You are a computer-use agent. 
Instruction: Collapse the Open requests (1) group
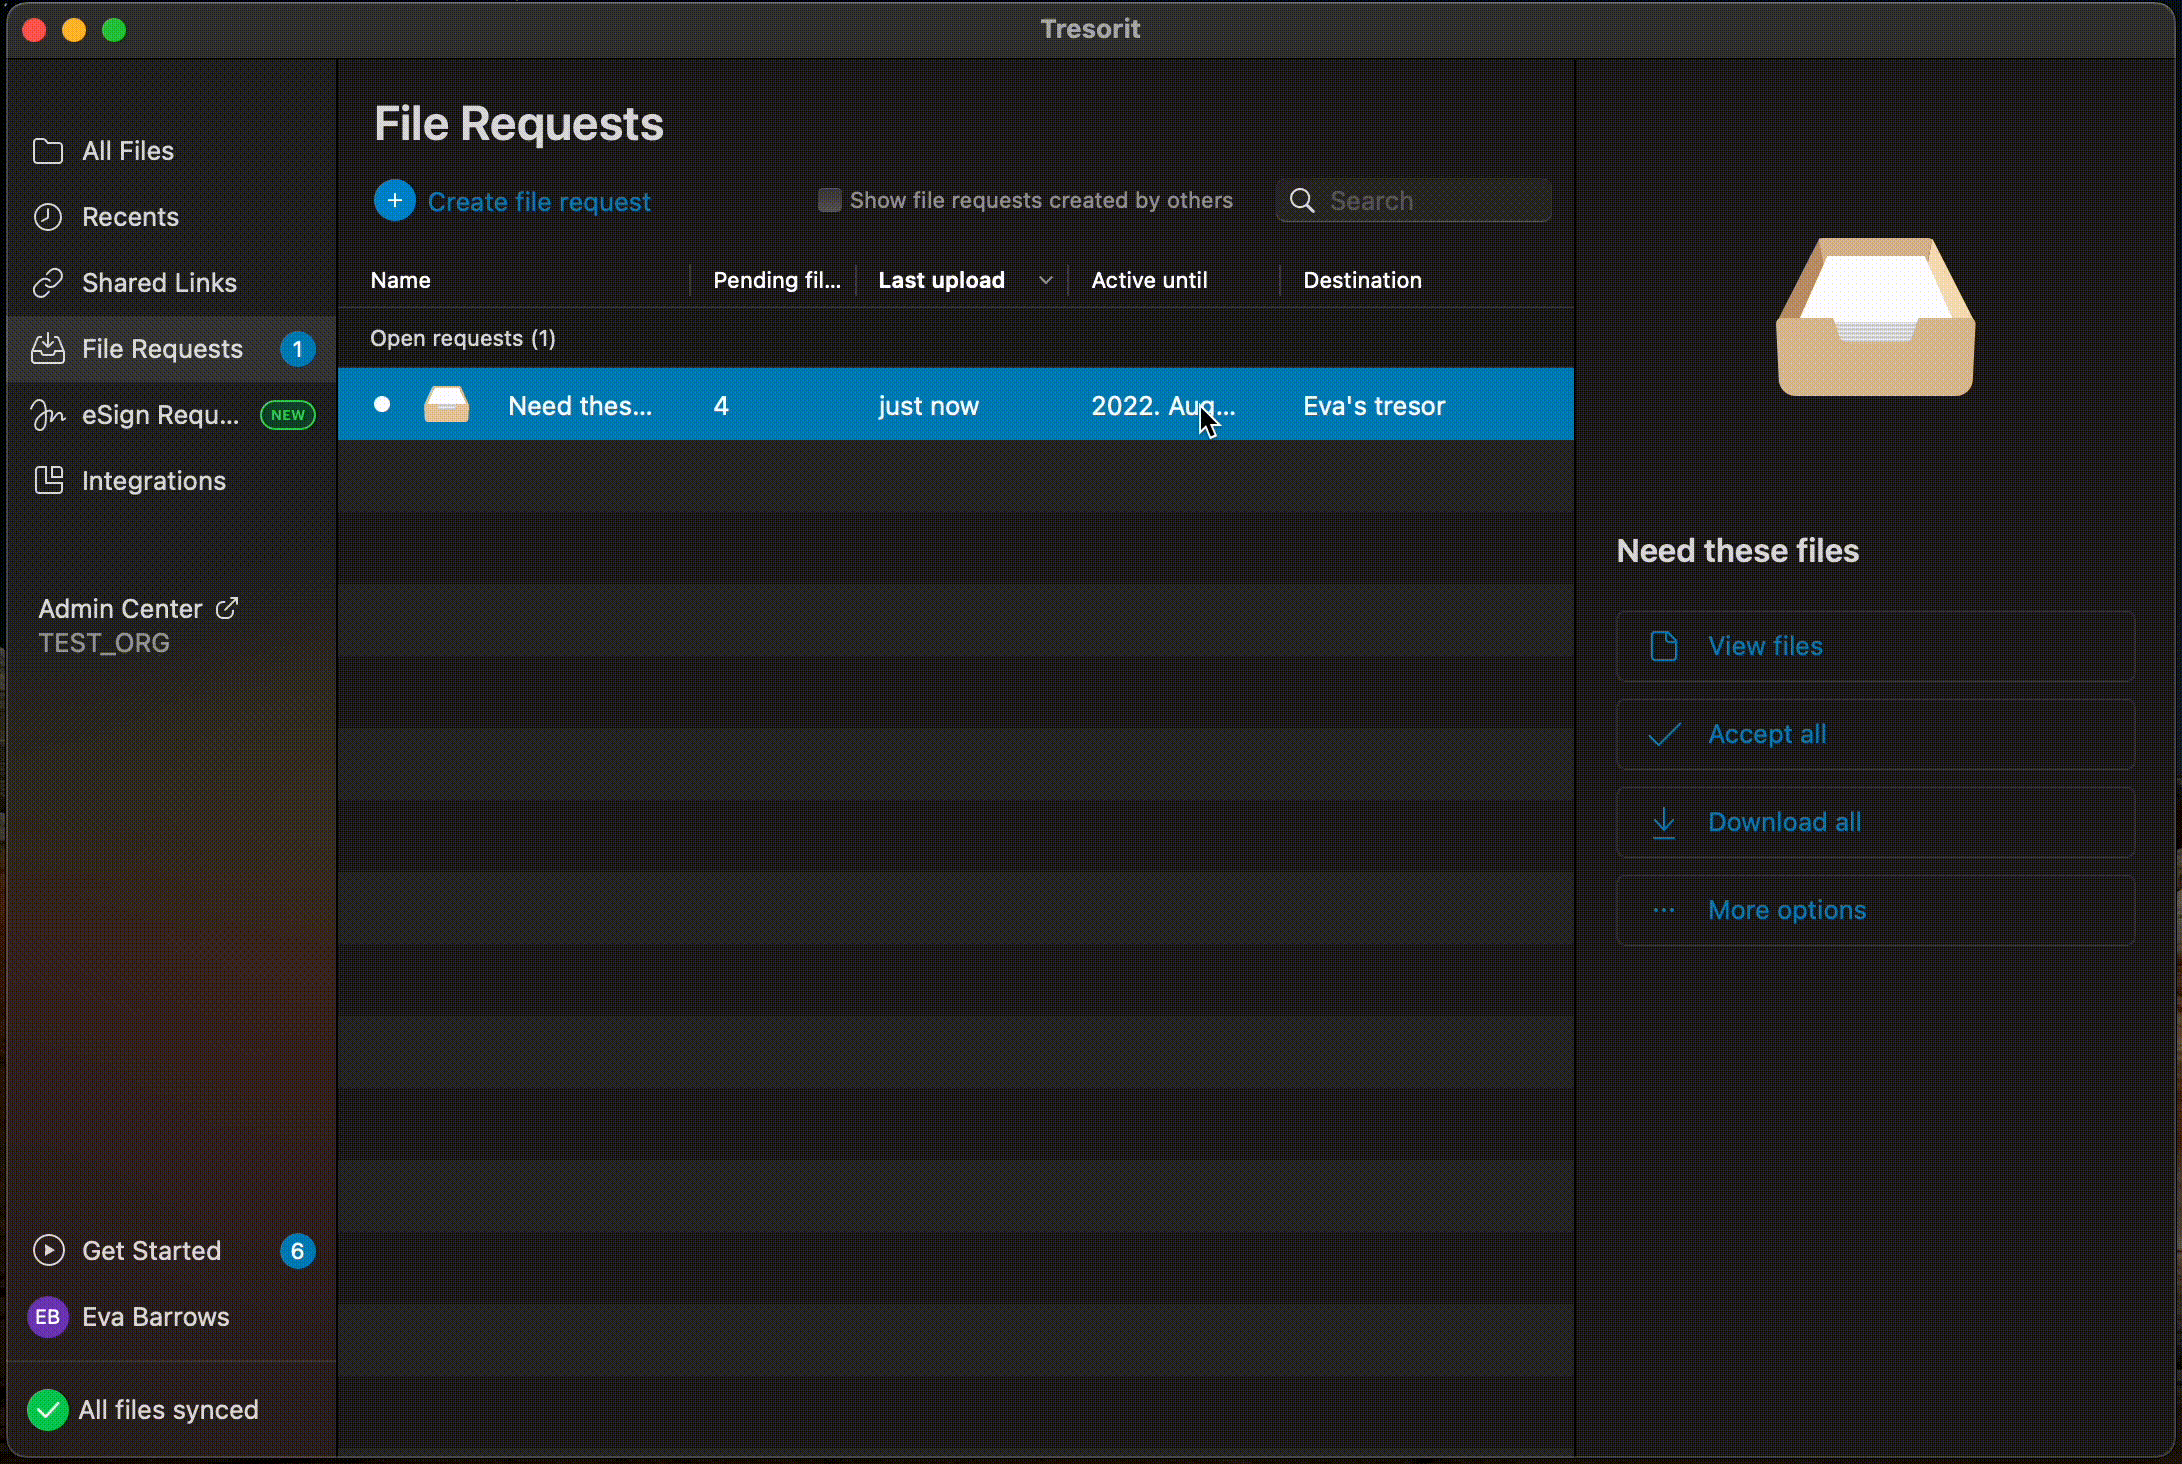point(463,338)
